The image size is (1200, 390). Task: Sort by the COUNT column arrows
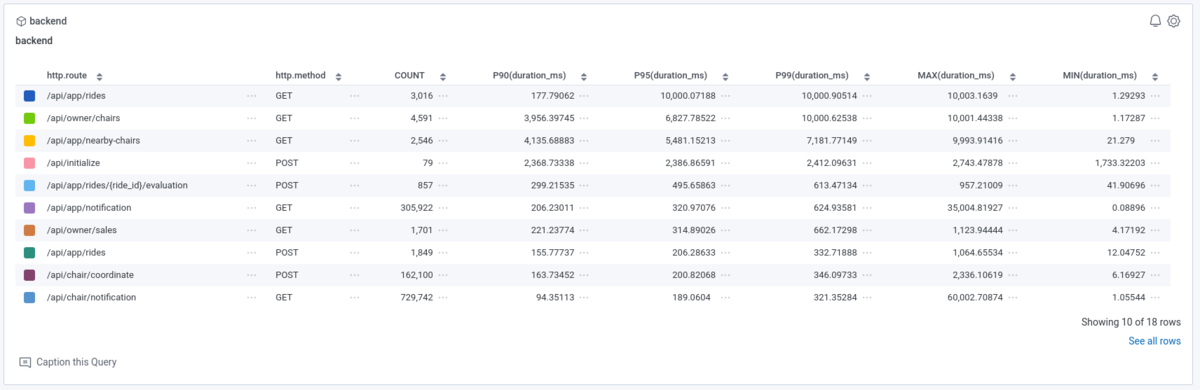(x=443, y=76)
